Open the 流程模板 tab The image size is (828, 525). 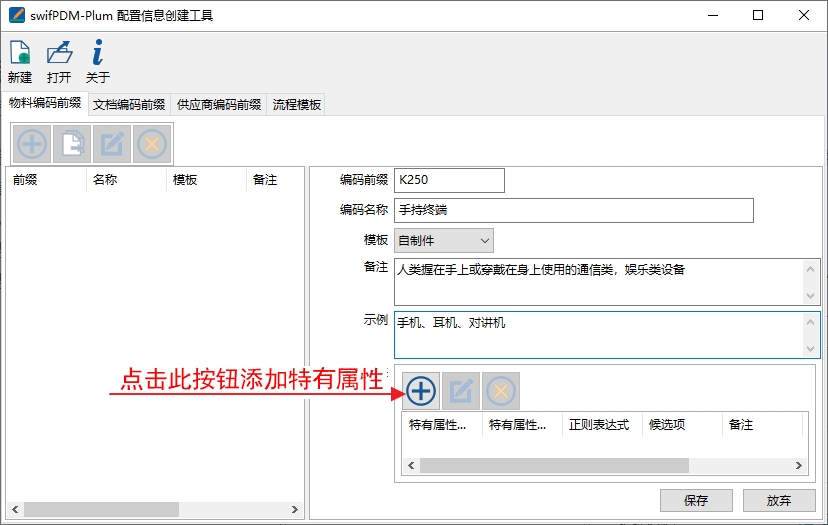(297, 104)
